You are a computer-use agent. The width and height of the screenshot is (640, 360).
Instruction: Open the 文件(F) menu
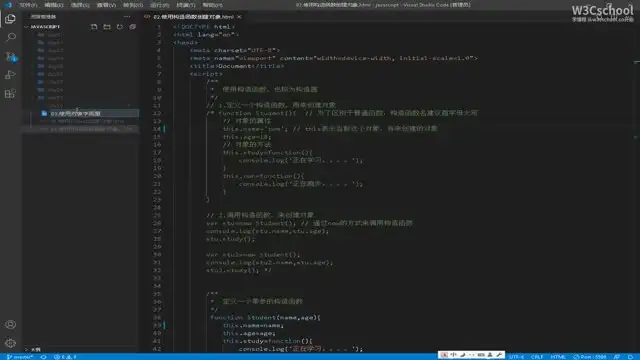pos(28,5)
